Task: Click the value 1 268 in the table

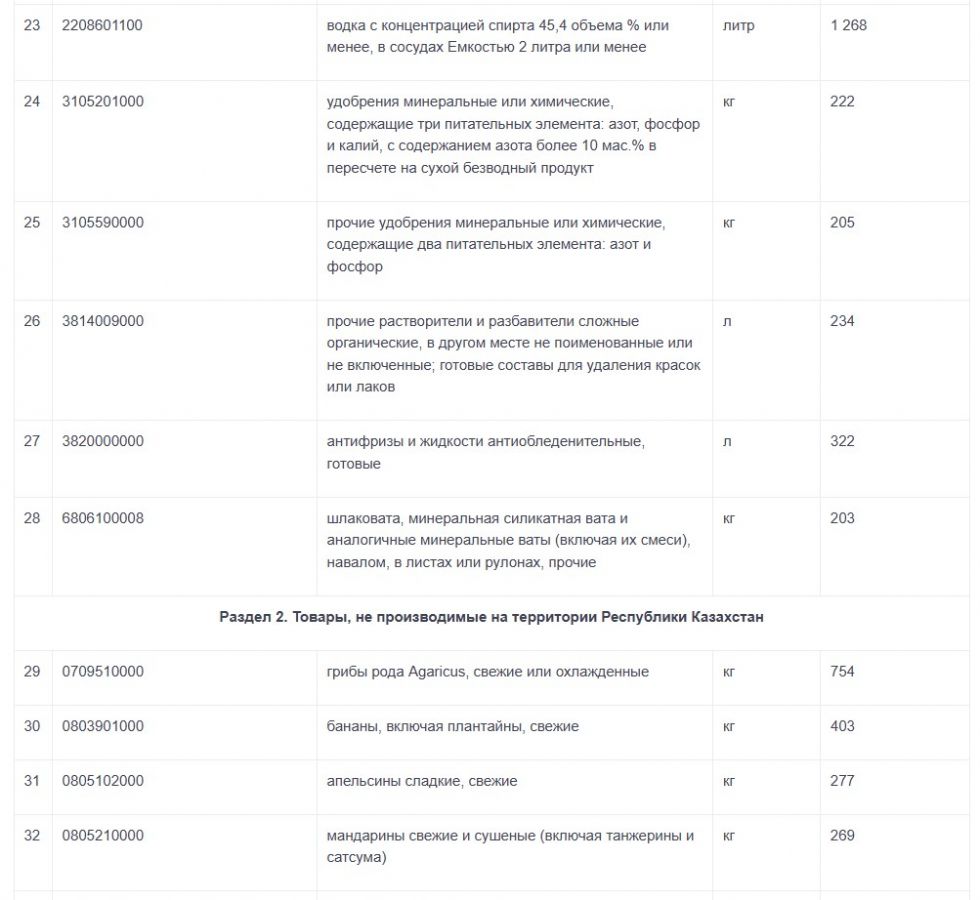Action: (848, 25)
